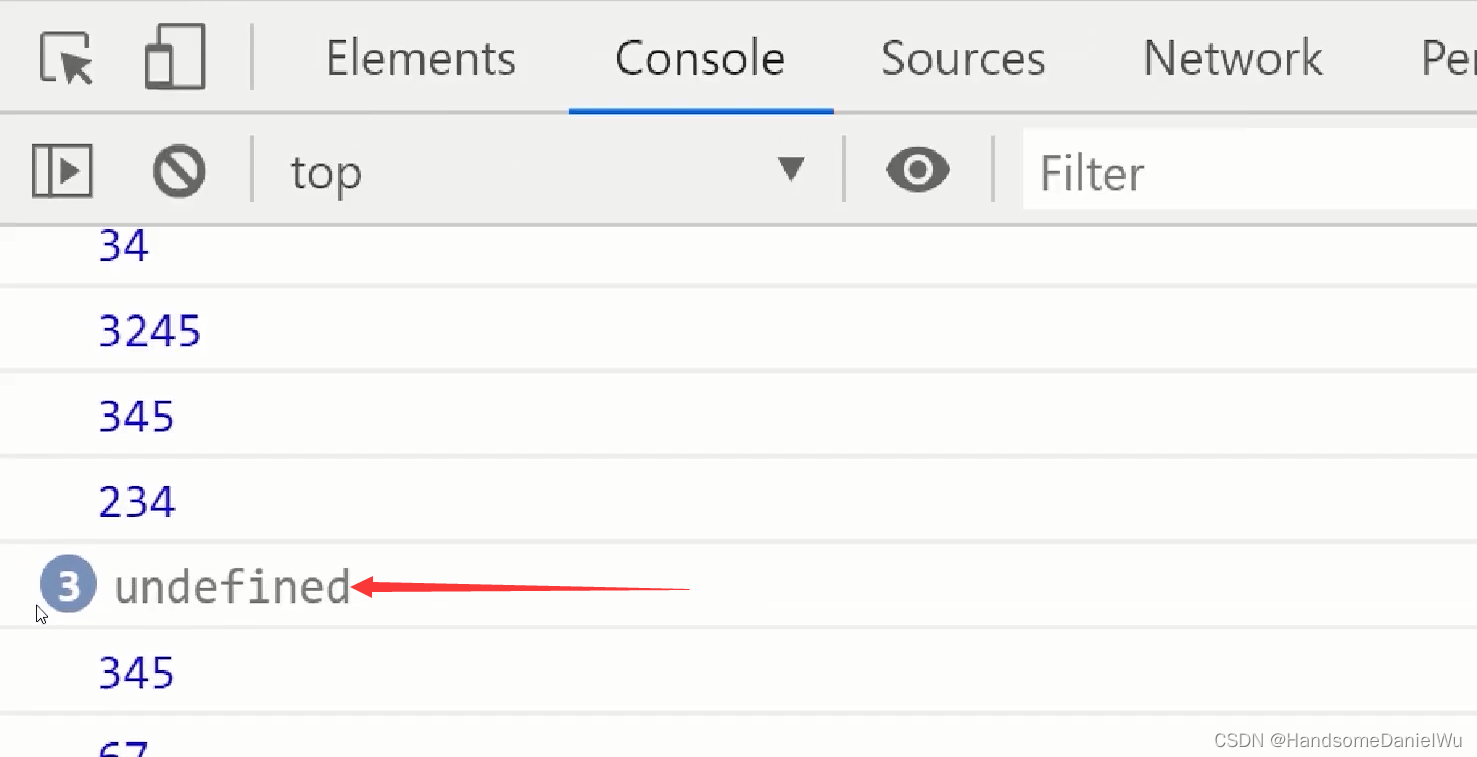This screenshot has height=757, width=1477.
Task: Open the partially visible Performance tab
Action: (1448, 58)
